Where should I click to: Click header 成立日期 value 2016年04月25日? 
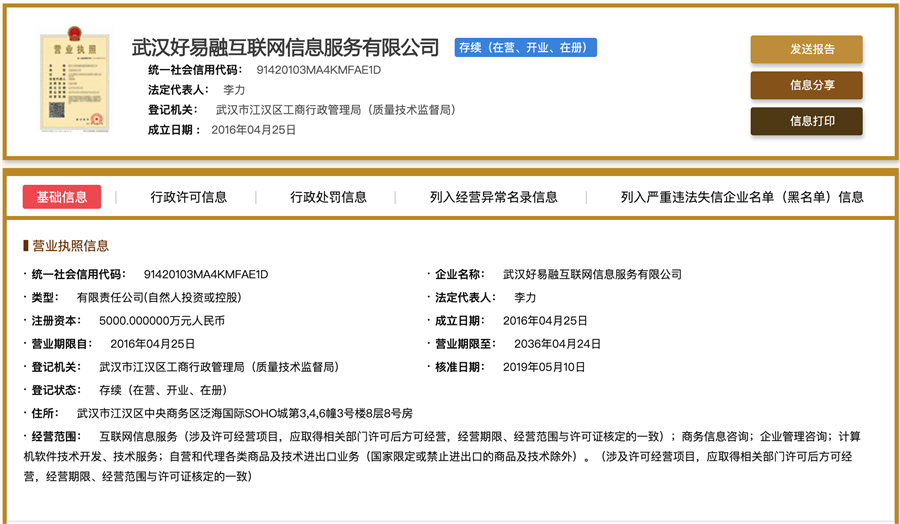coord(254,130)
